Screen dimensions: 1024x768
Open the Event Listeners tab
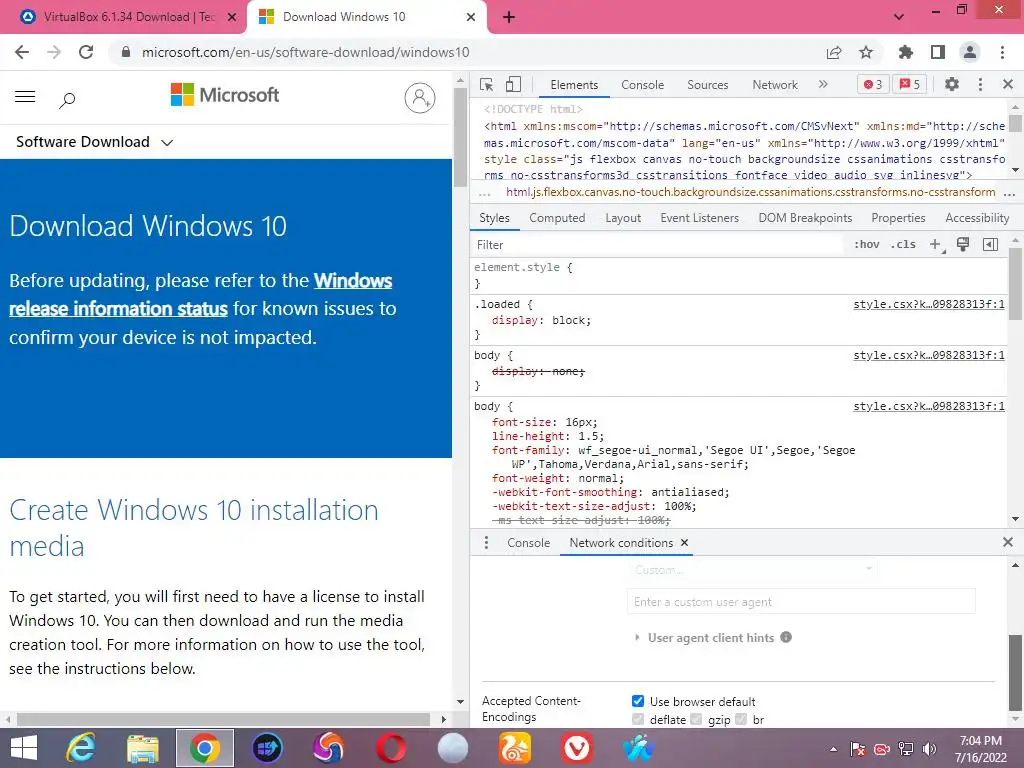(699, 218)
